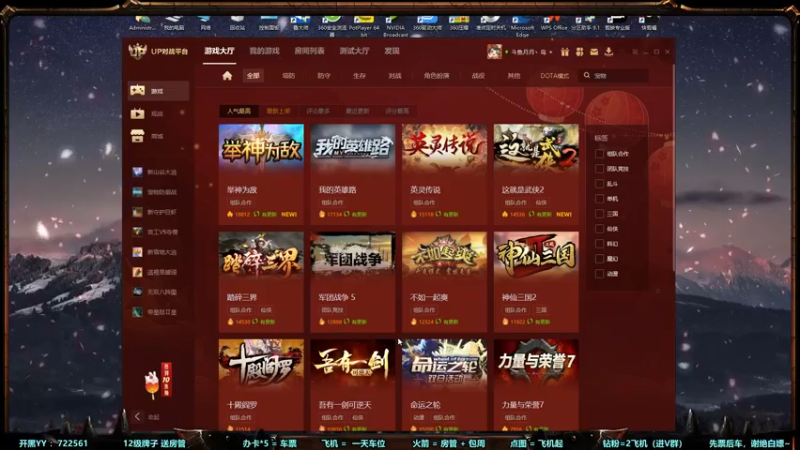
Task: Click 有更新 on the 英灵传说 card
Action: [451, 214]
